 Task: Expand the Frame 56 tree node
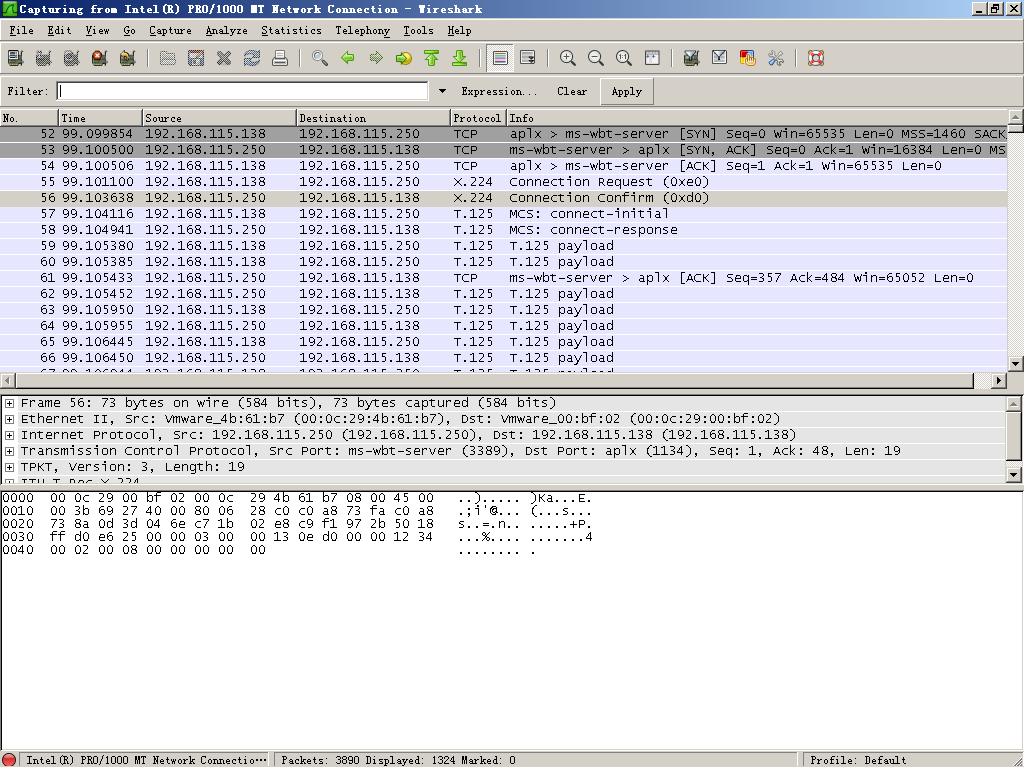tap(9, 403)
